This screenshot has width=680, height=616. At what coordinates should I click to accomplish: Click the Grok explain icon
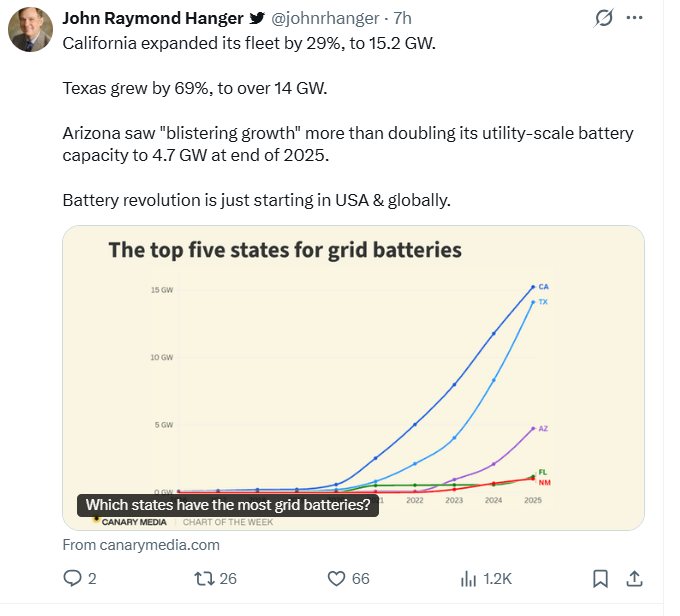coord(603,18)
